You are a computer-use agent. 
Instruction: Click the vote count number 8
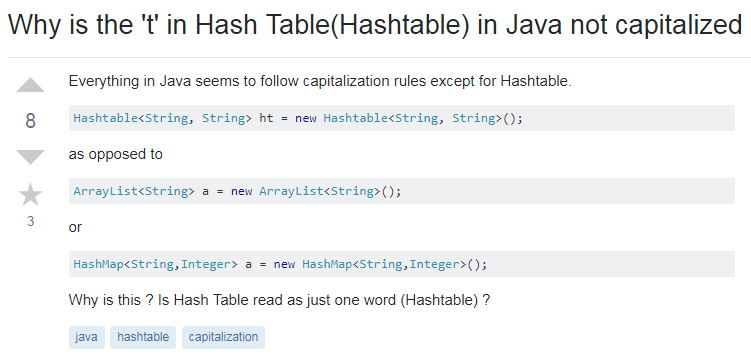click(x=30, y=120)
